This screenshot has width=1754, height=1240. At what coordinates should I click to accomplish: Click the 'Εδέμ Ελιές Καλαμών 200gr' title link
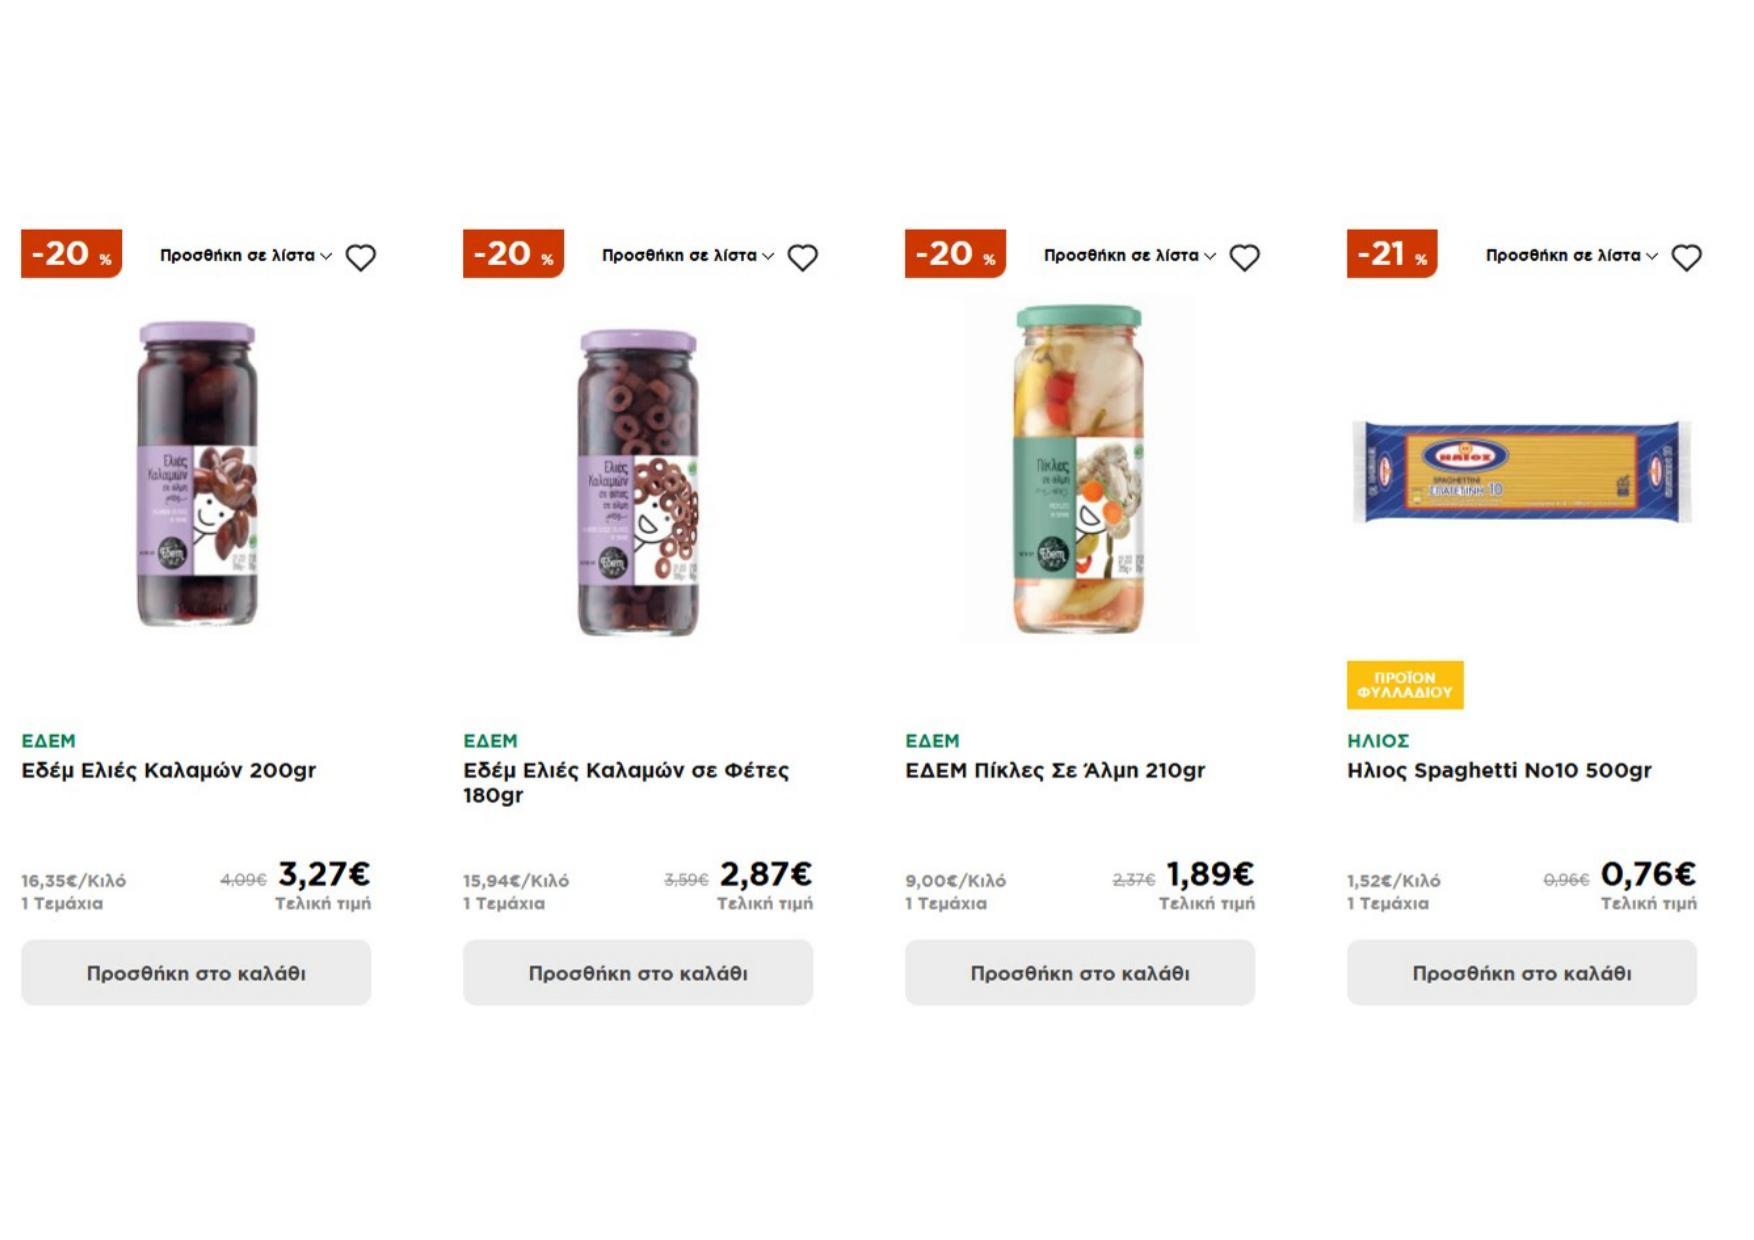click(168, 770)
